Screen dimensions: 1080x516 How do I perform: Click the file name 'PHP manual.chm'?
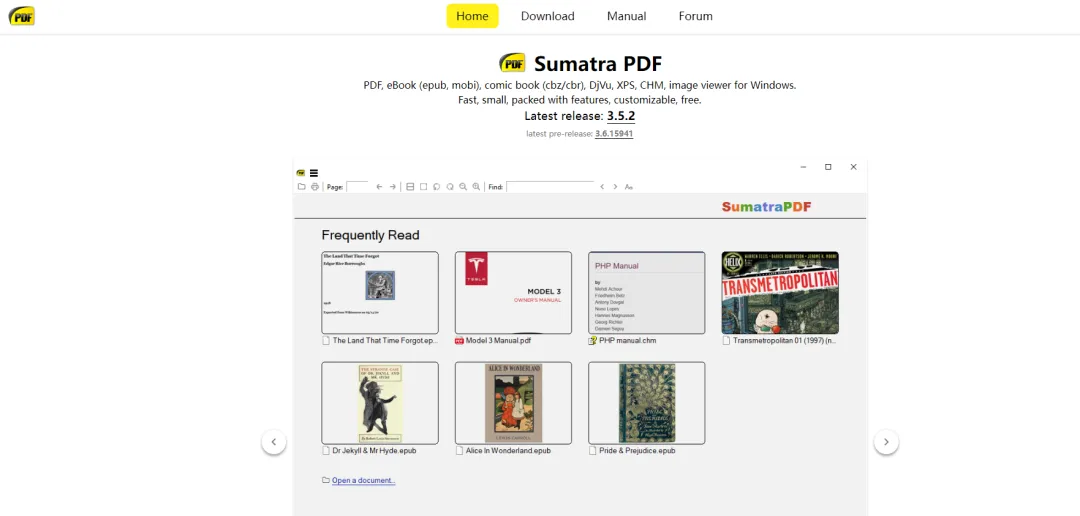click(x=627, y=340)
